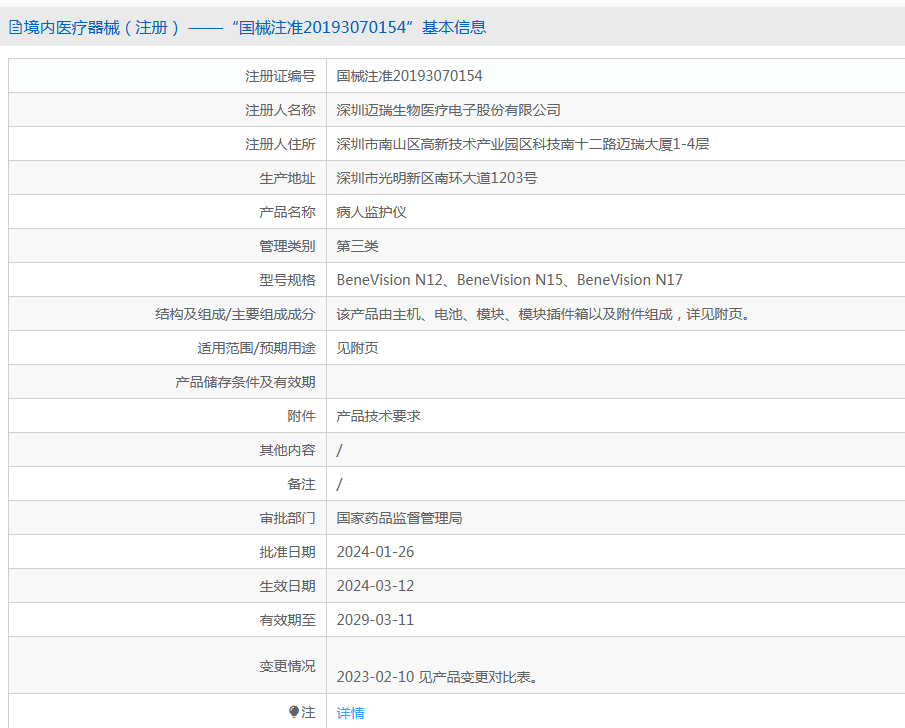The height and width of the screenshot is (728, 905).
Task: Select production address 深圳市光明新区南环大道1203号
Action: 436,178
